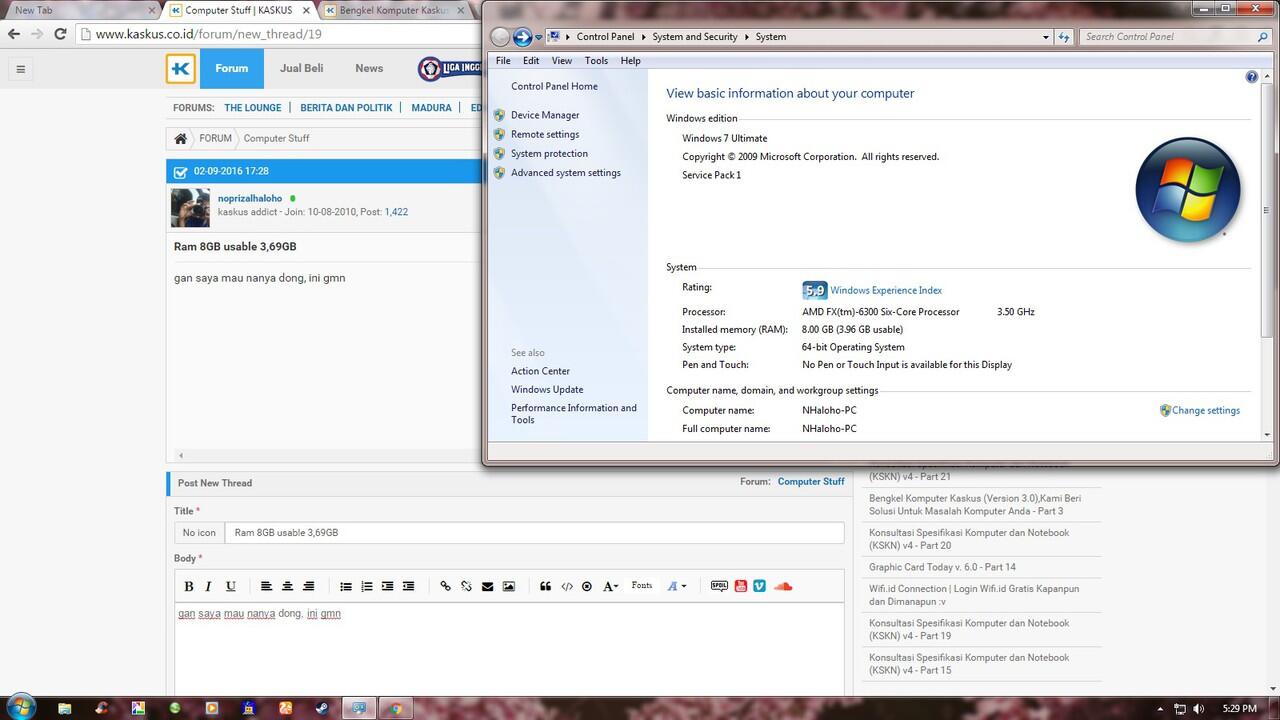Screen dimensions: 1280x720
Task: Click the KASKUS logo
Action: [181, 69]
